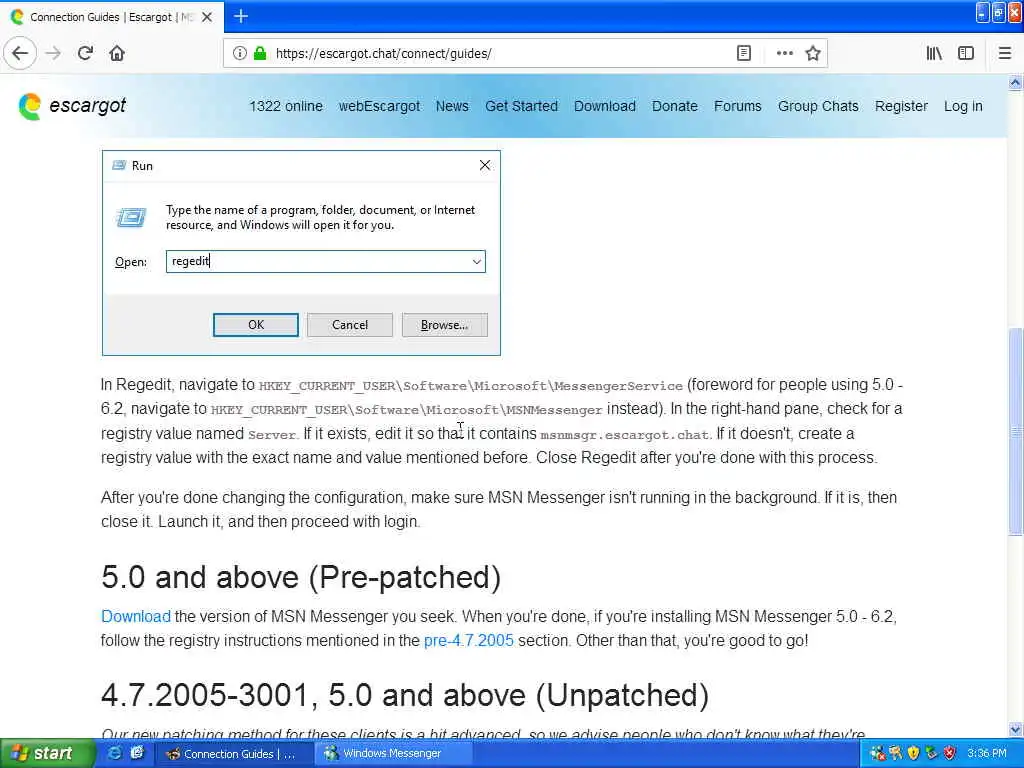Reload the current page
The image size is (1024, 768).
(85, 53)
